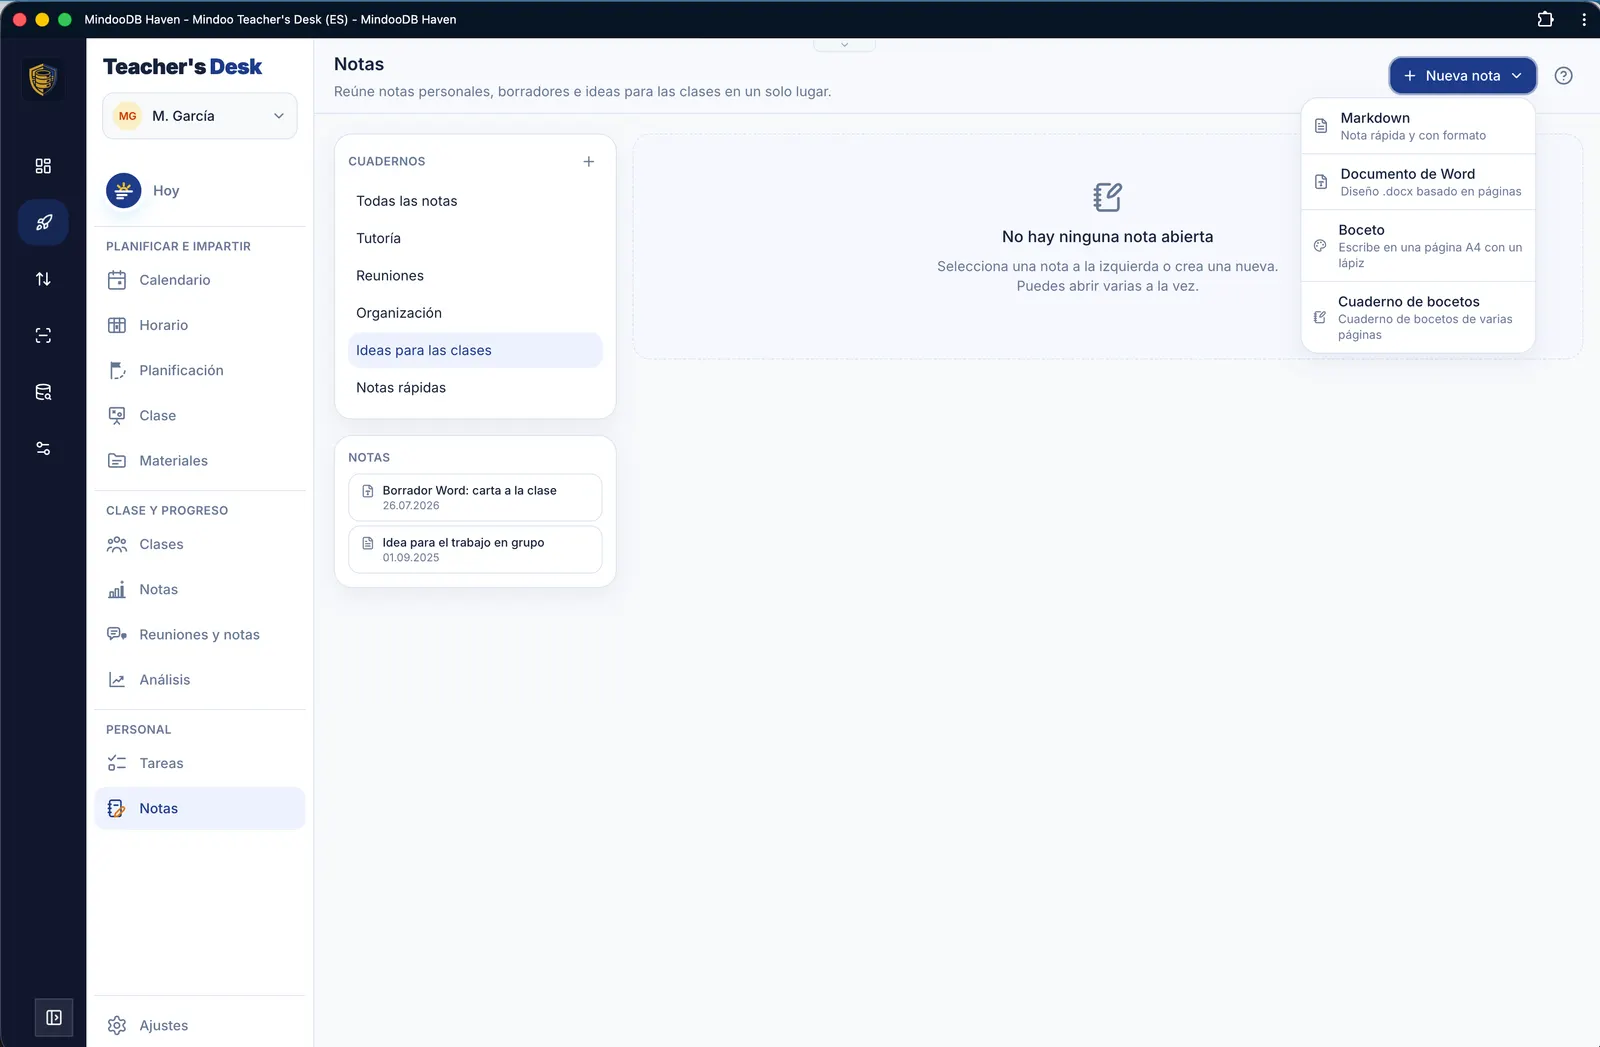Collapse the top header chevron handle
The height and width of the screenshot is (1047, 1600).
(x=845, y=45)
